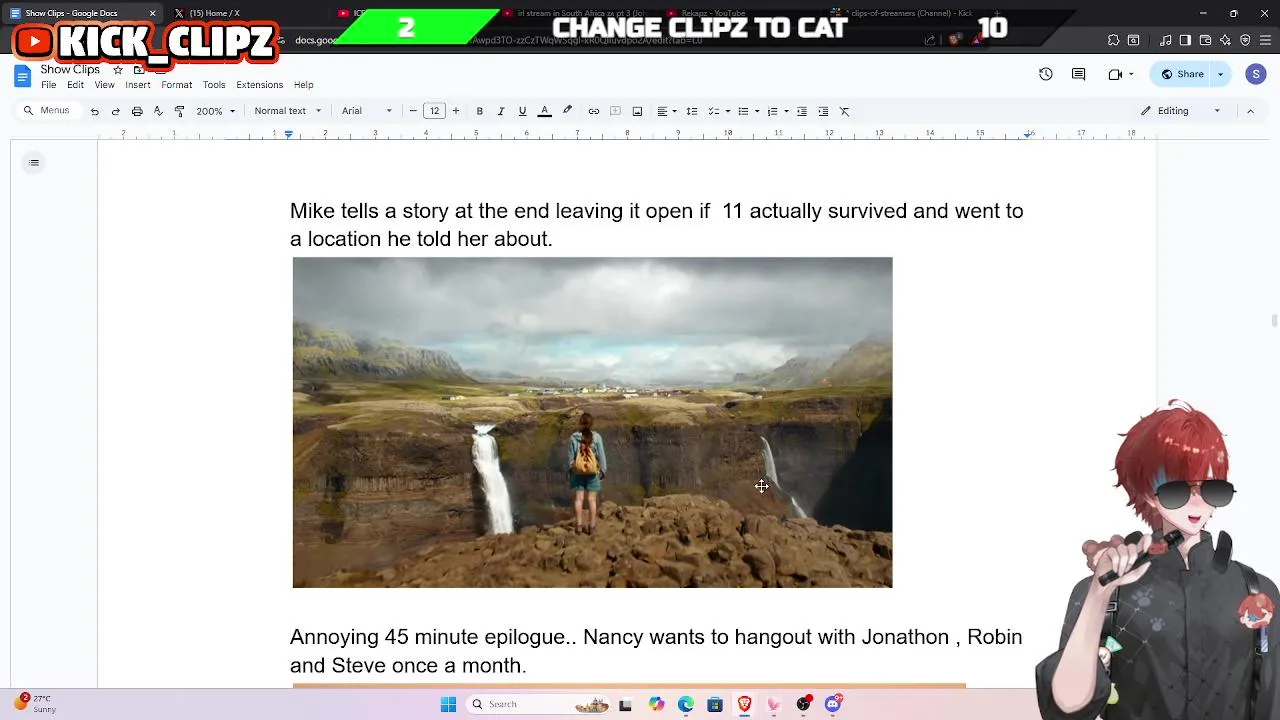Click the font size field showing 12

(434, 111)
